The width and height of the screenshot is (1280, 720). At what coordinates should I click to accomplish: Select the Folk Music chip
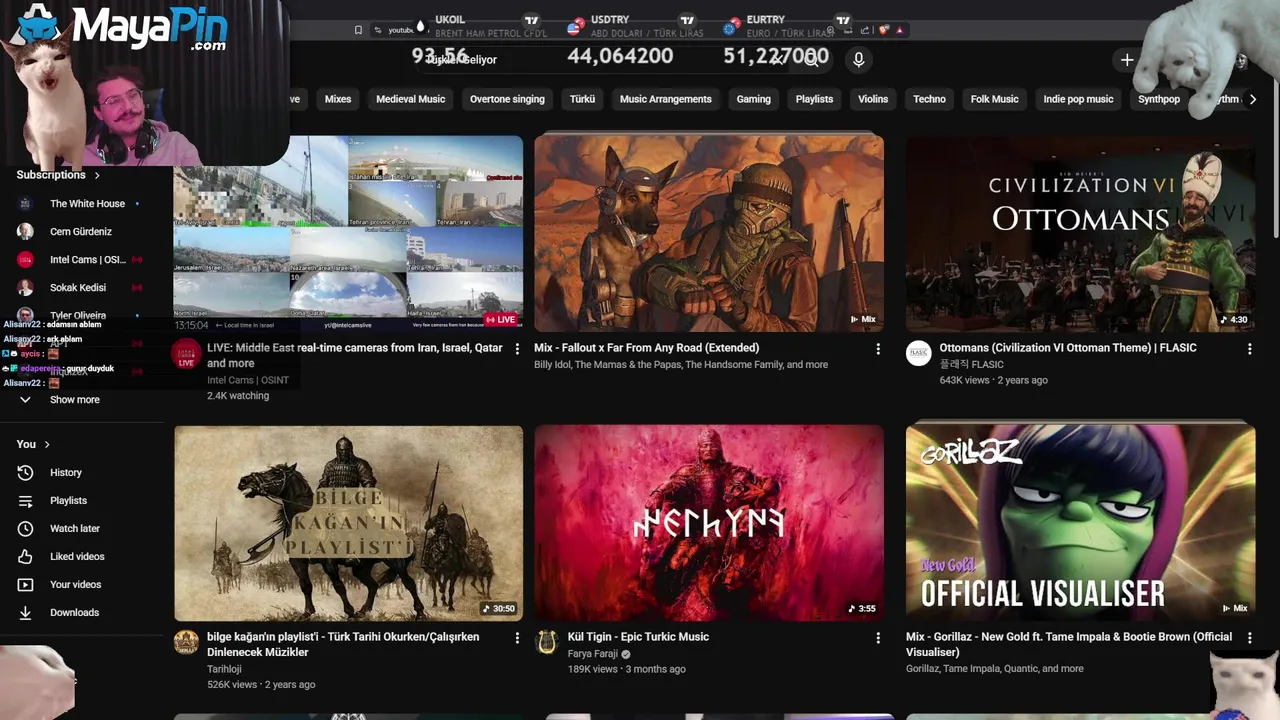[x=994, y=99]
